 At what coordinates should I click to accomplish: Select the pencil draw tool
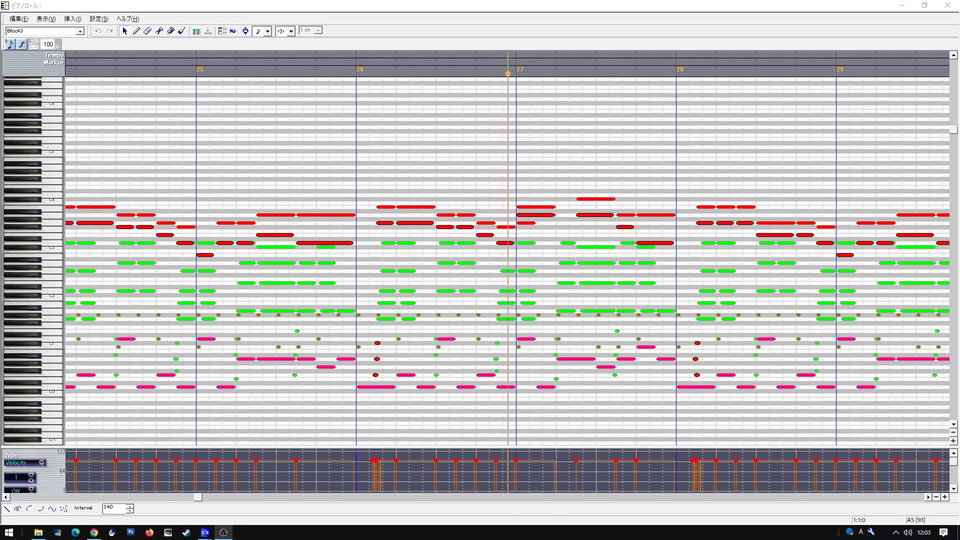[x=136, y=31]
